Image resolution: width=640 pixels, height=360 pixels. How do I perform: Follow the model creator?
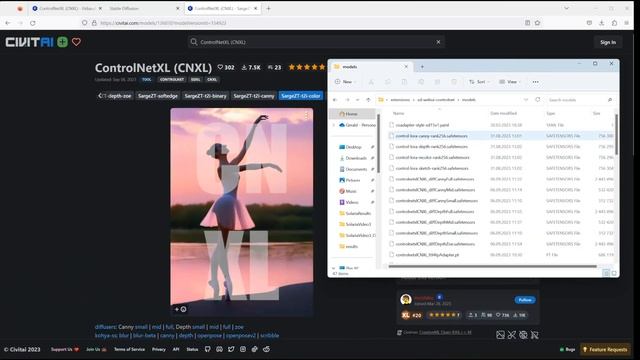pyautogui.click(x=525, y=300)
